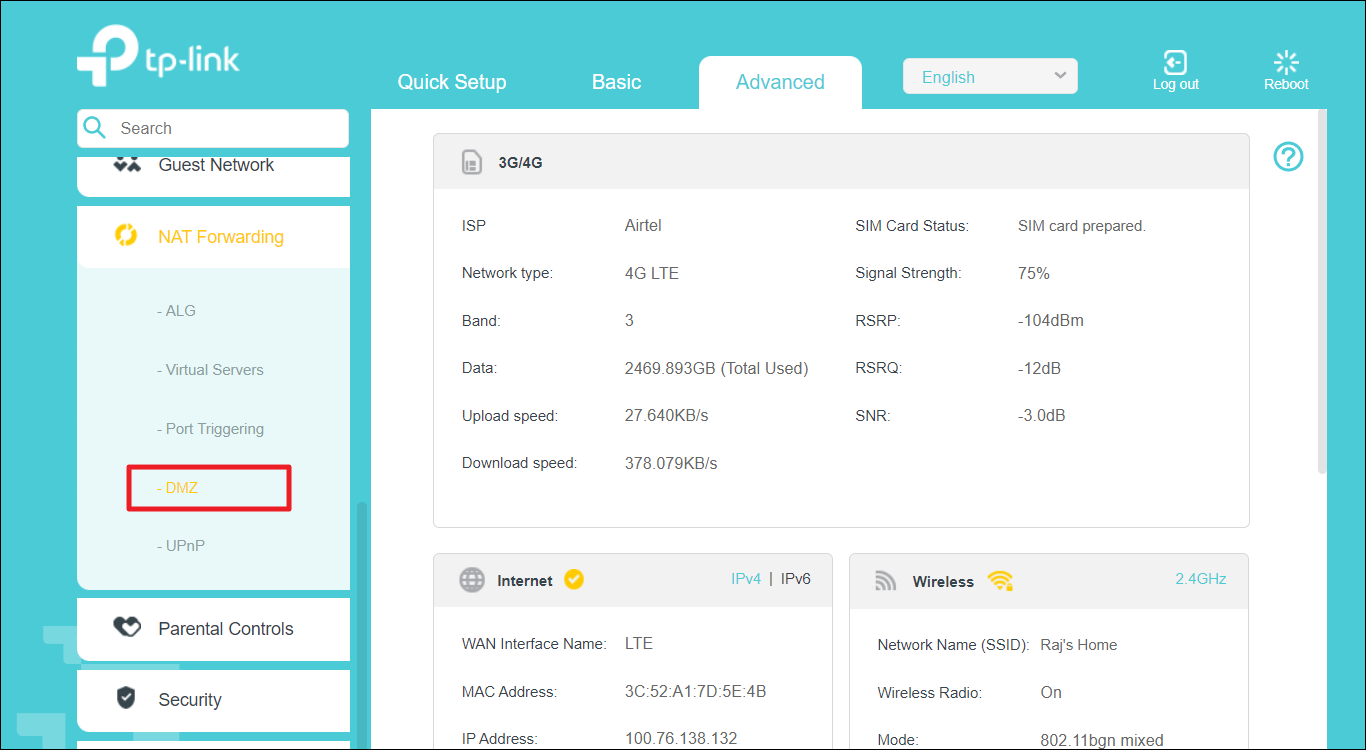Image resolution: width=1366 pixels, height=750 pixels.
Task: Click the Security shield icon
Action: pyautogui.click(x=126, y=699)
